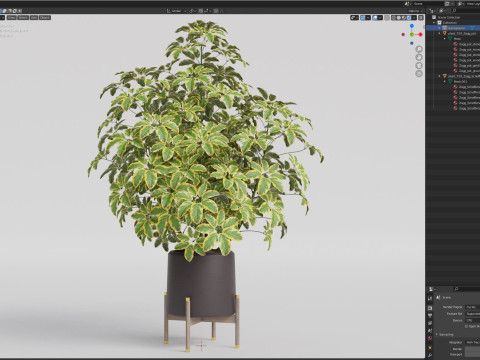The image size is (480, 360).
Task: Click the new scene button in top bar
Action: coord(447,4)
